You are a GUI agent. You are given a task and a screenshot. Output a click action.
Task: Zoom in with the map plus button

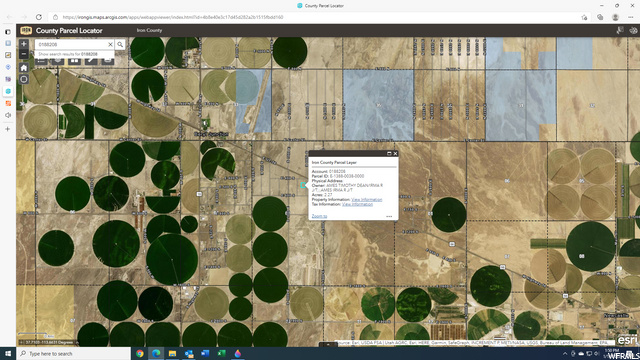24,44
